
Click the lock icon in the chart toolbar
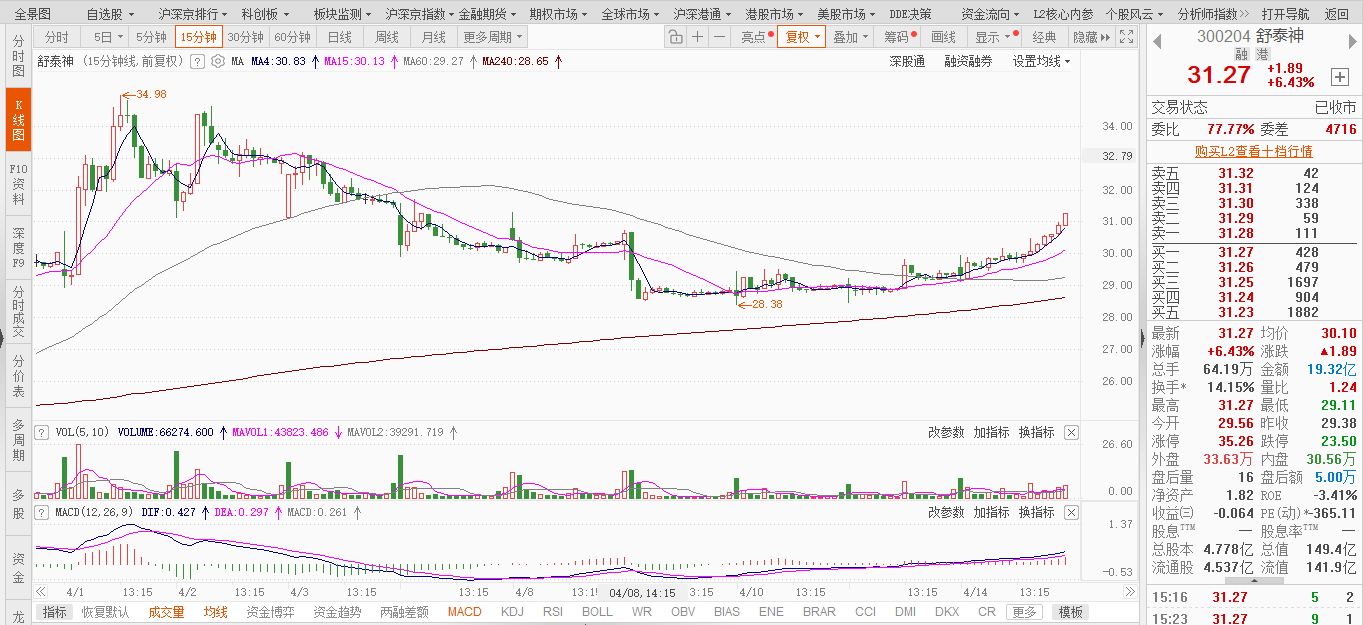675,37
